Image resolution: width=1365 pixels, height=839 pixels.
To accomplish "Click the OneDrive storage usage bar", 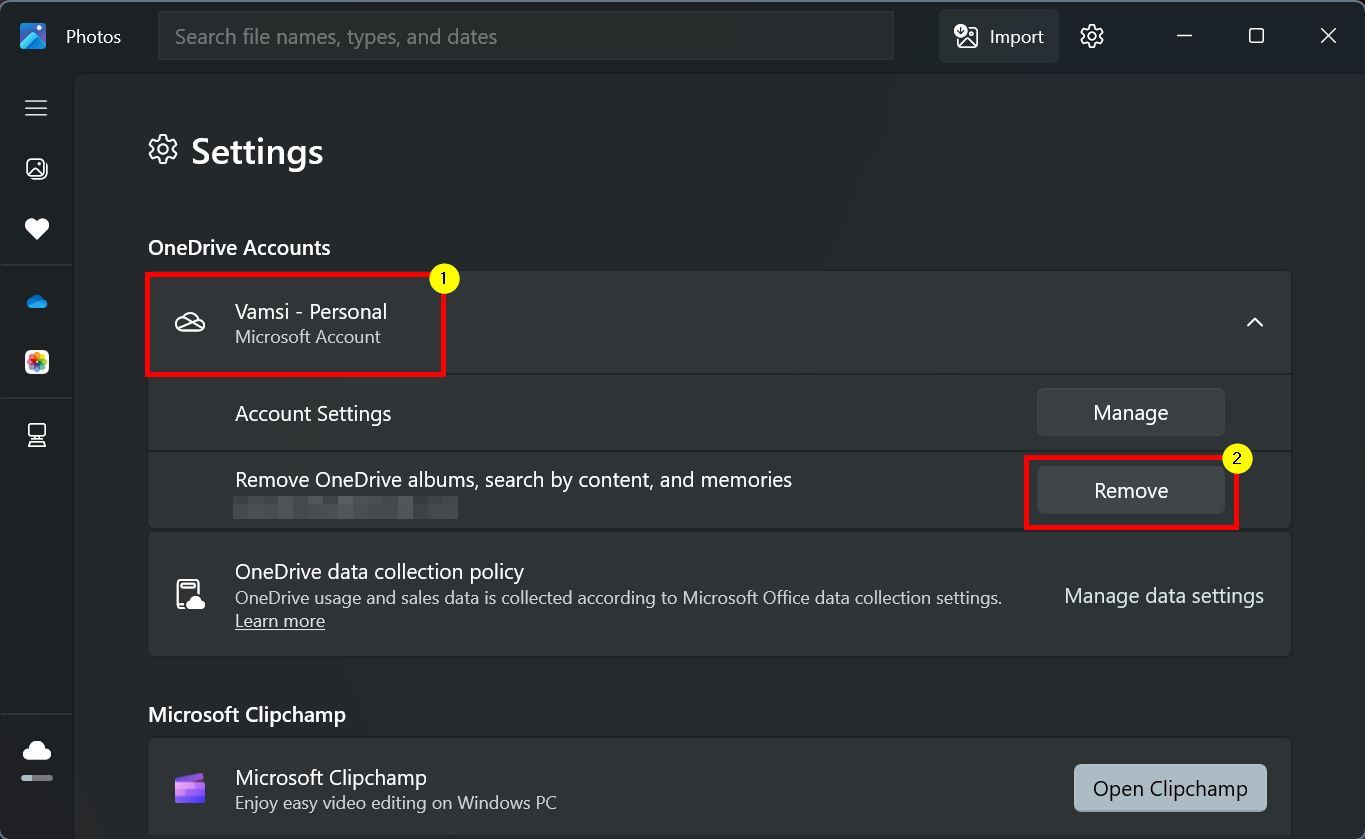I will pos(37,777).
